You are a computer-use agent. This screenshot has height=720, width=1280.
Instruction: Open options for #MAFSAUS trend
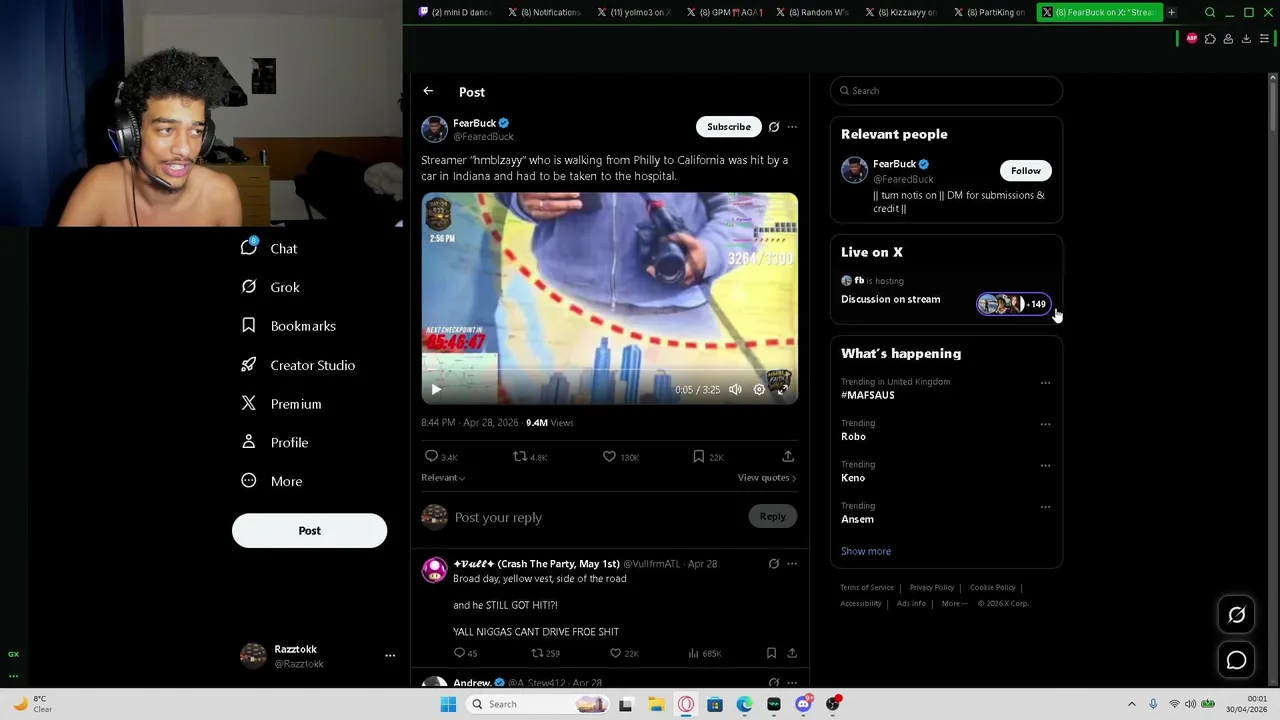pos(1045,382)
